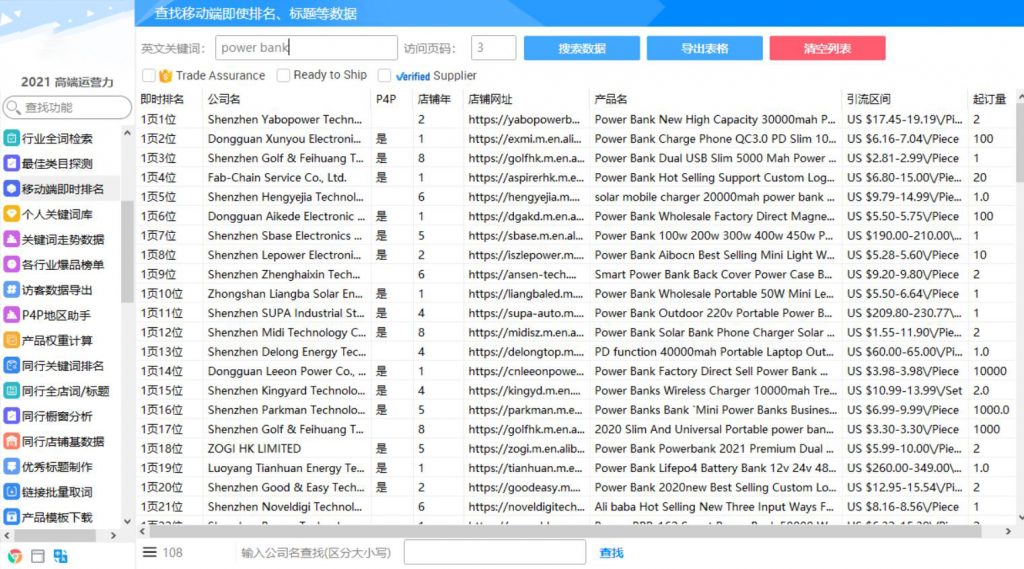Open 行业全词检索 sidebar icon
The height and width of the screenshot is (569, 1024).
(11, 138)
